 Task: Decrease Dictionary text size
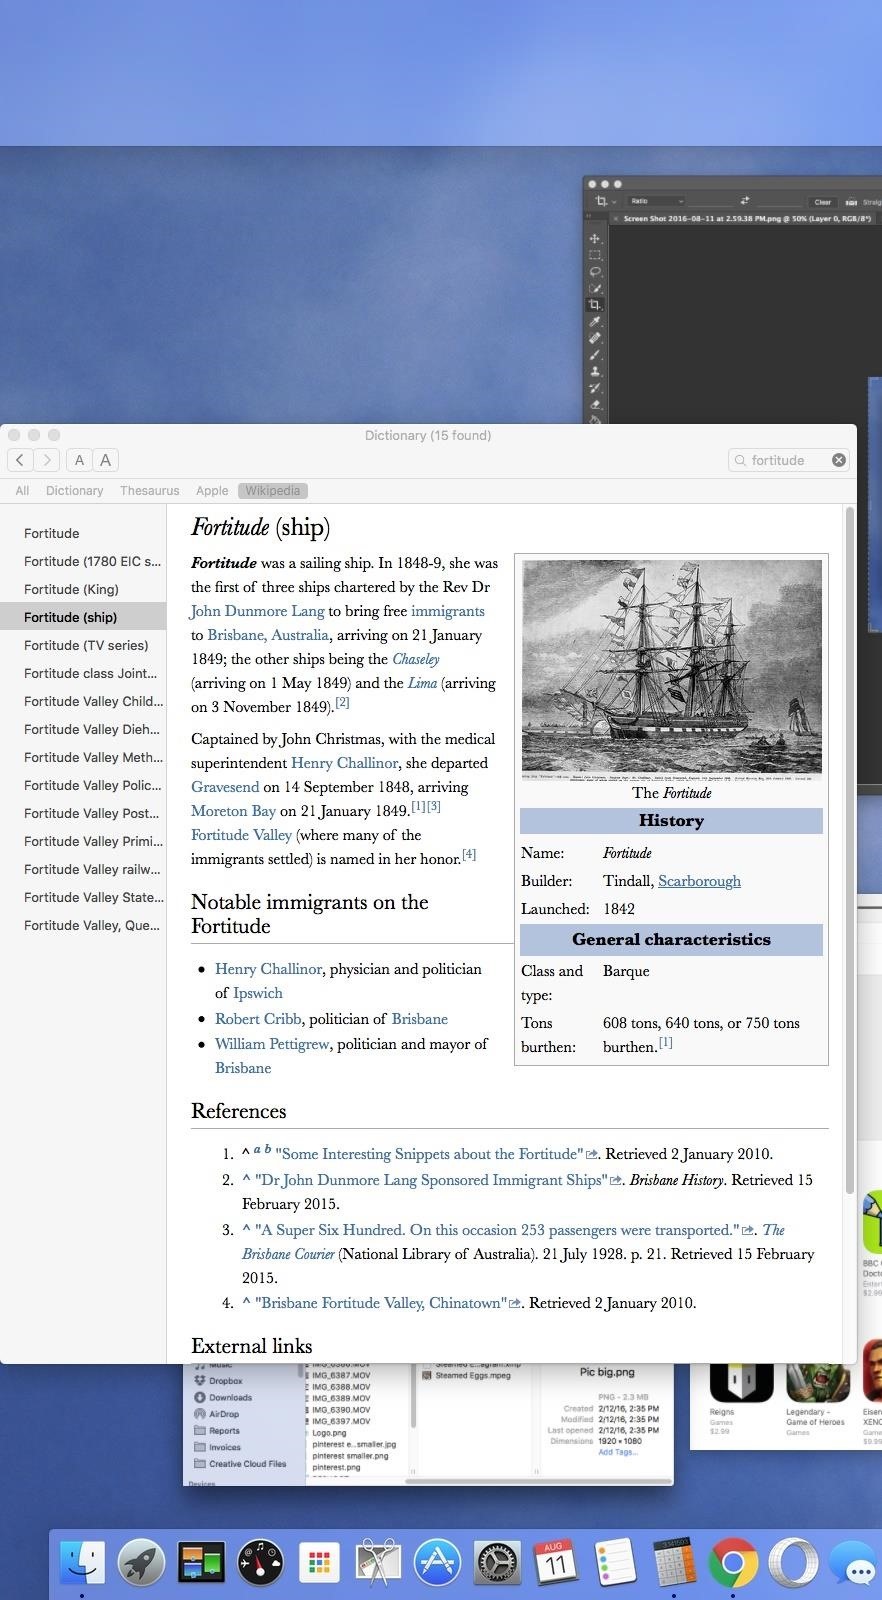pos(80,460)
